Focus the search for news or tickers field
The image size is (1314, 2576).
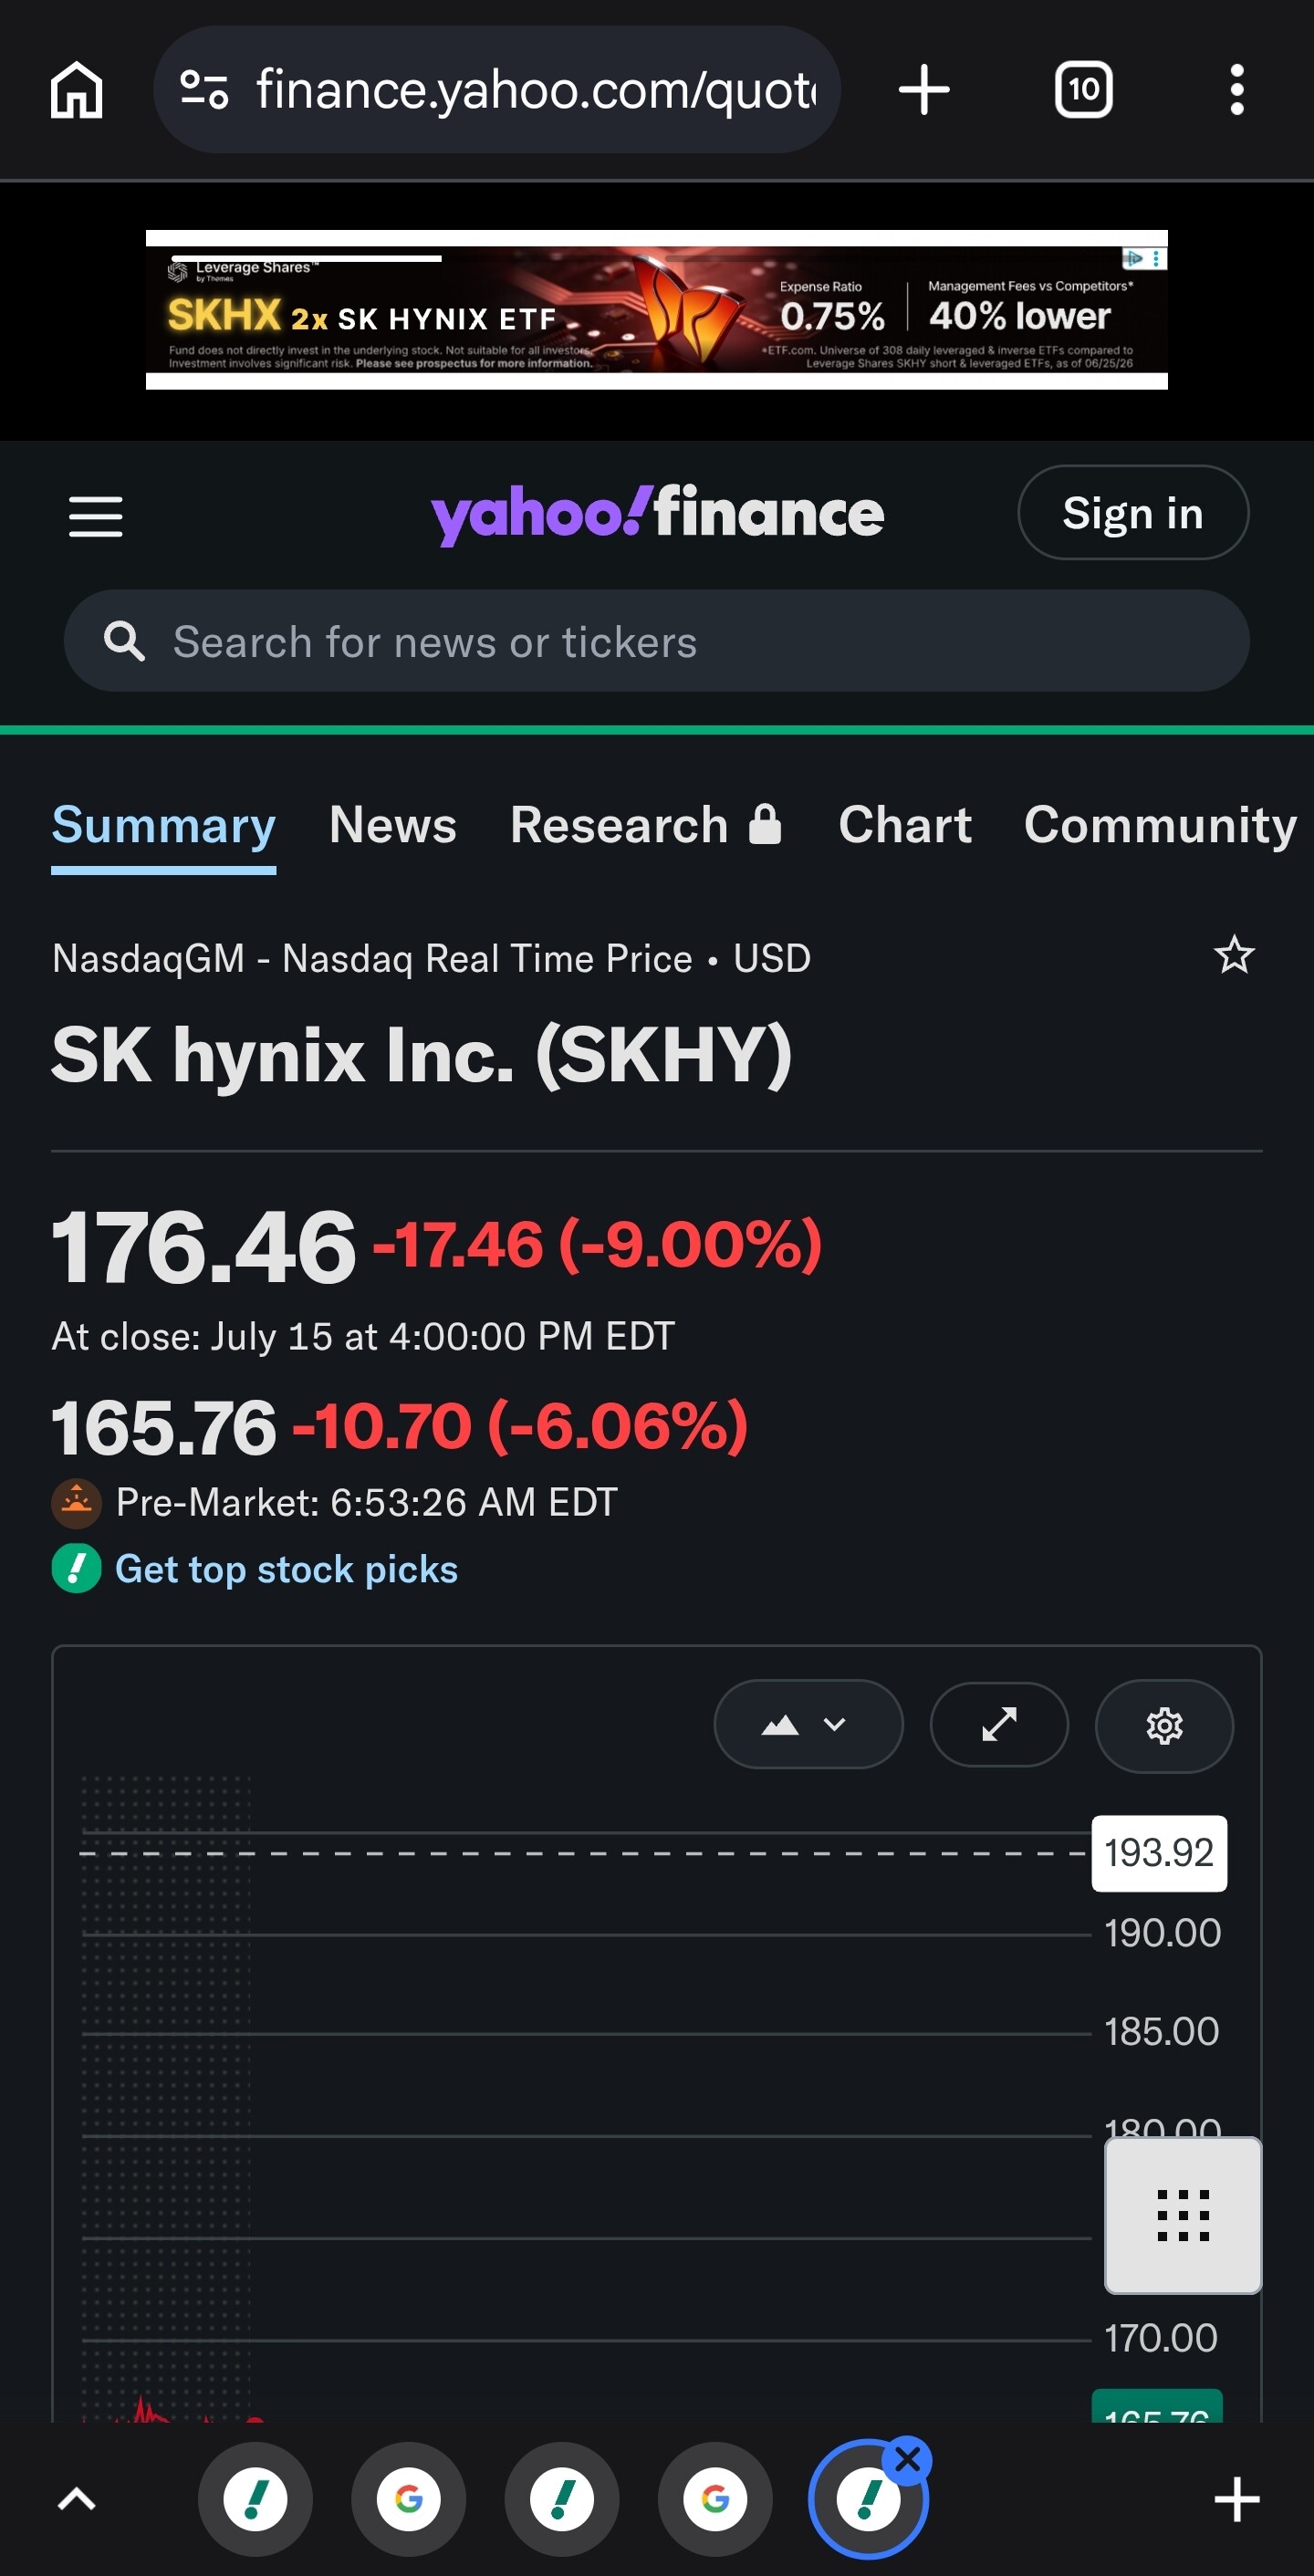657,641
